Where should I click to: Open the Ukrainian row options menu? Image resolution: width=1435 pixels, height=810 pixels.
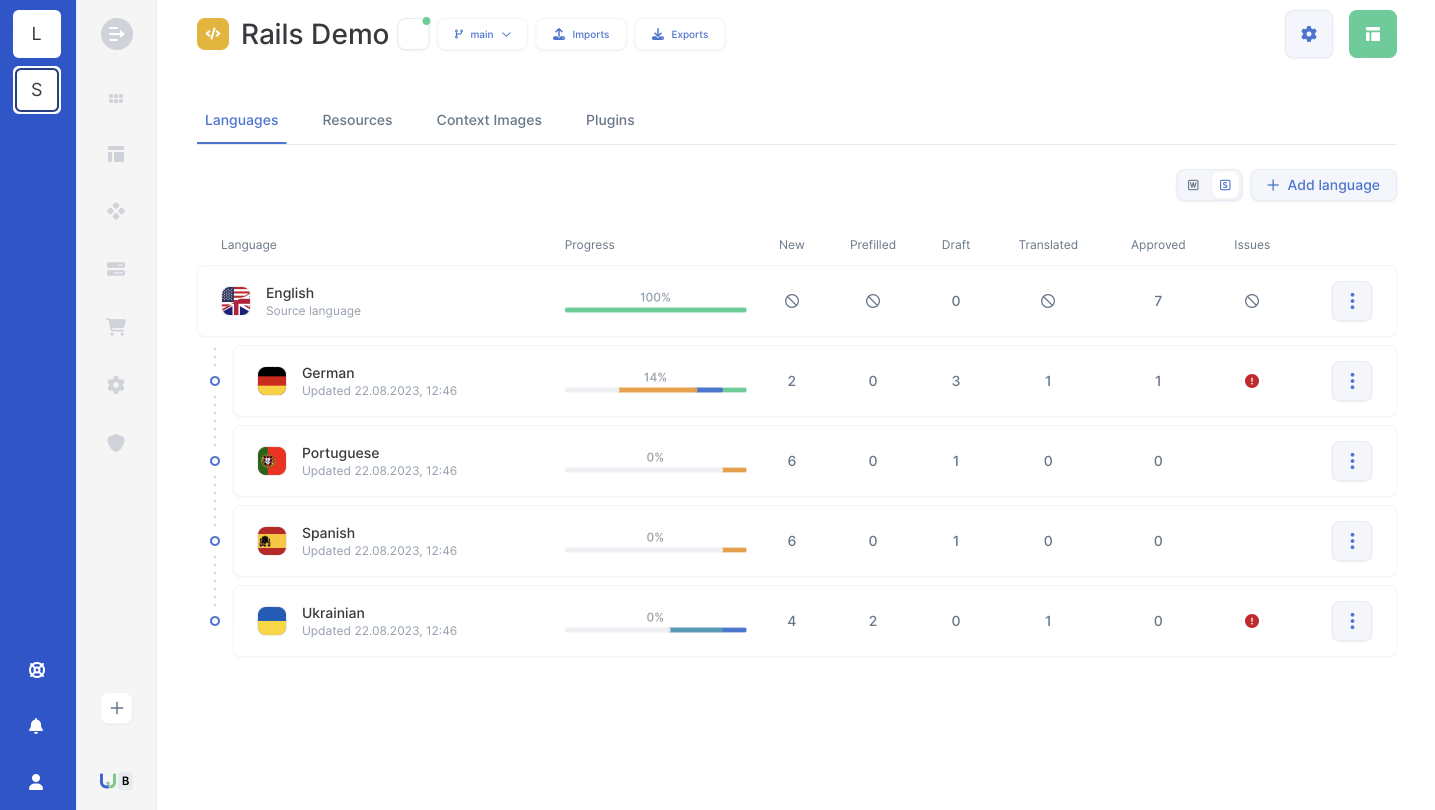pos(1351,621)
